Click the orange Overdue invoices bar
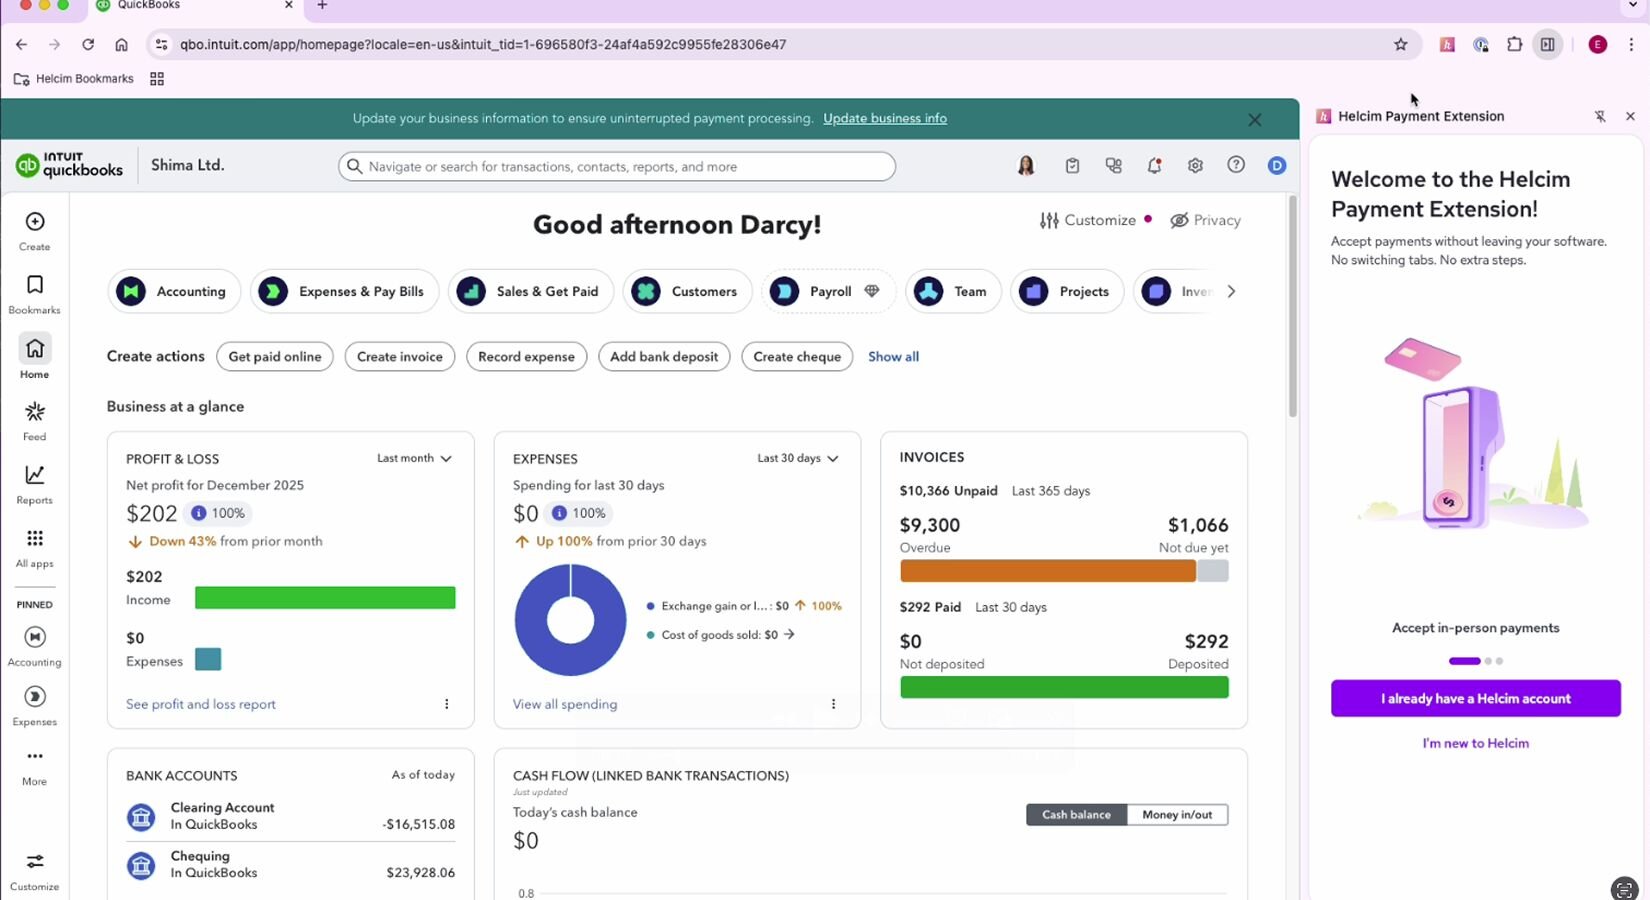The height and width of the screenshot is (900, 1650). (x=1048, y=571)
